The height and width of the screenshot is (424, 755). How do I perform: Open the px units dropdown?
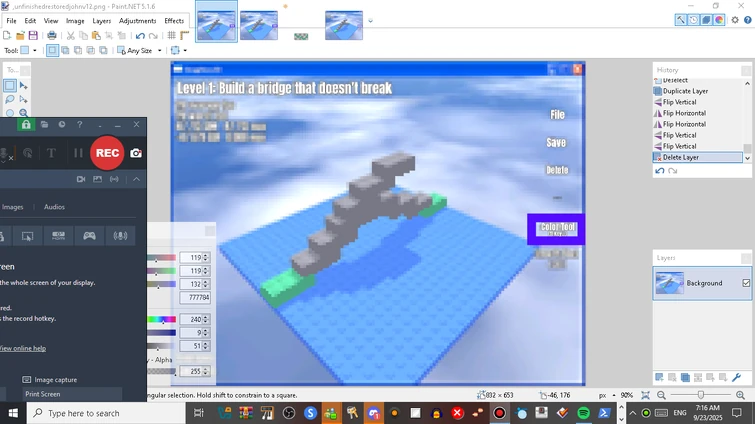tap(607, 395)
